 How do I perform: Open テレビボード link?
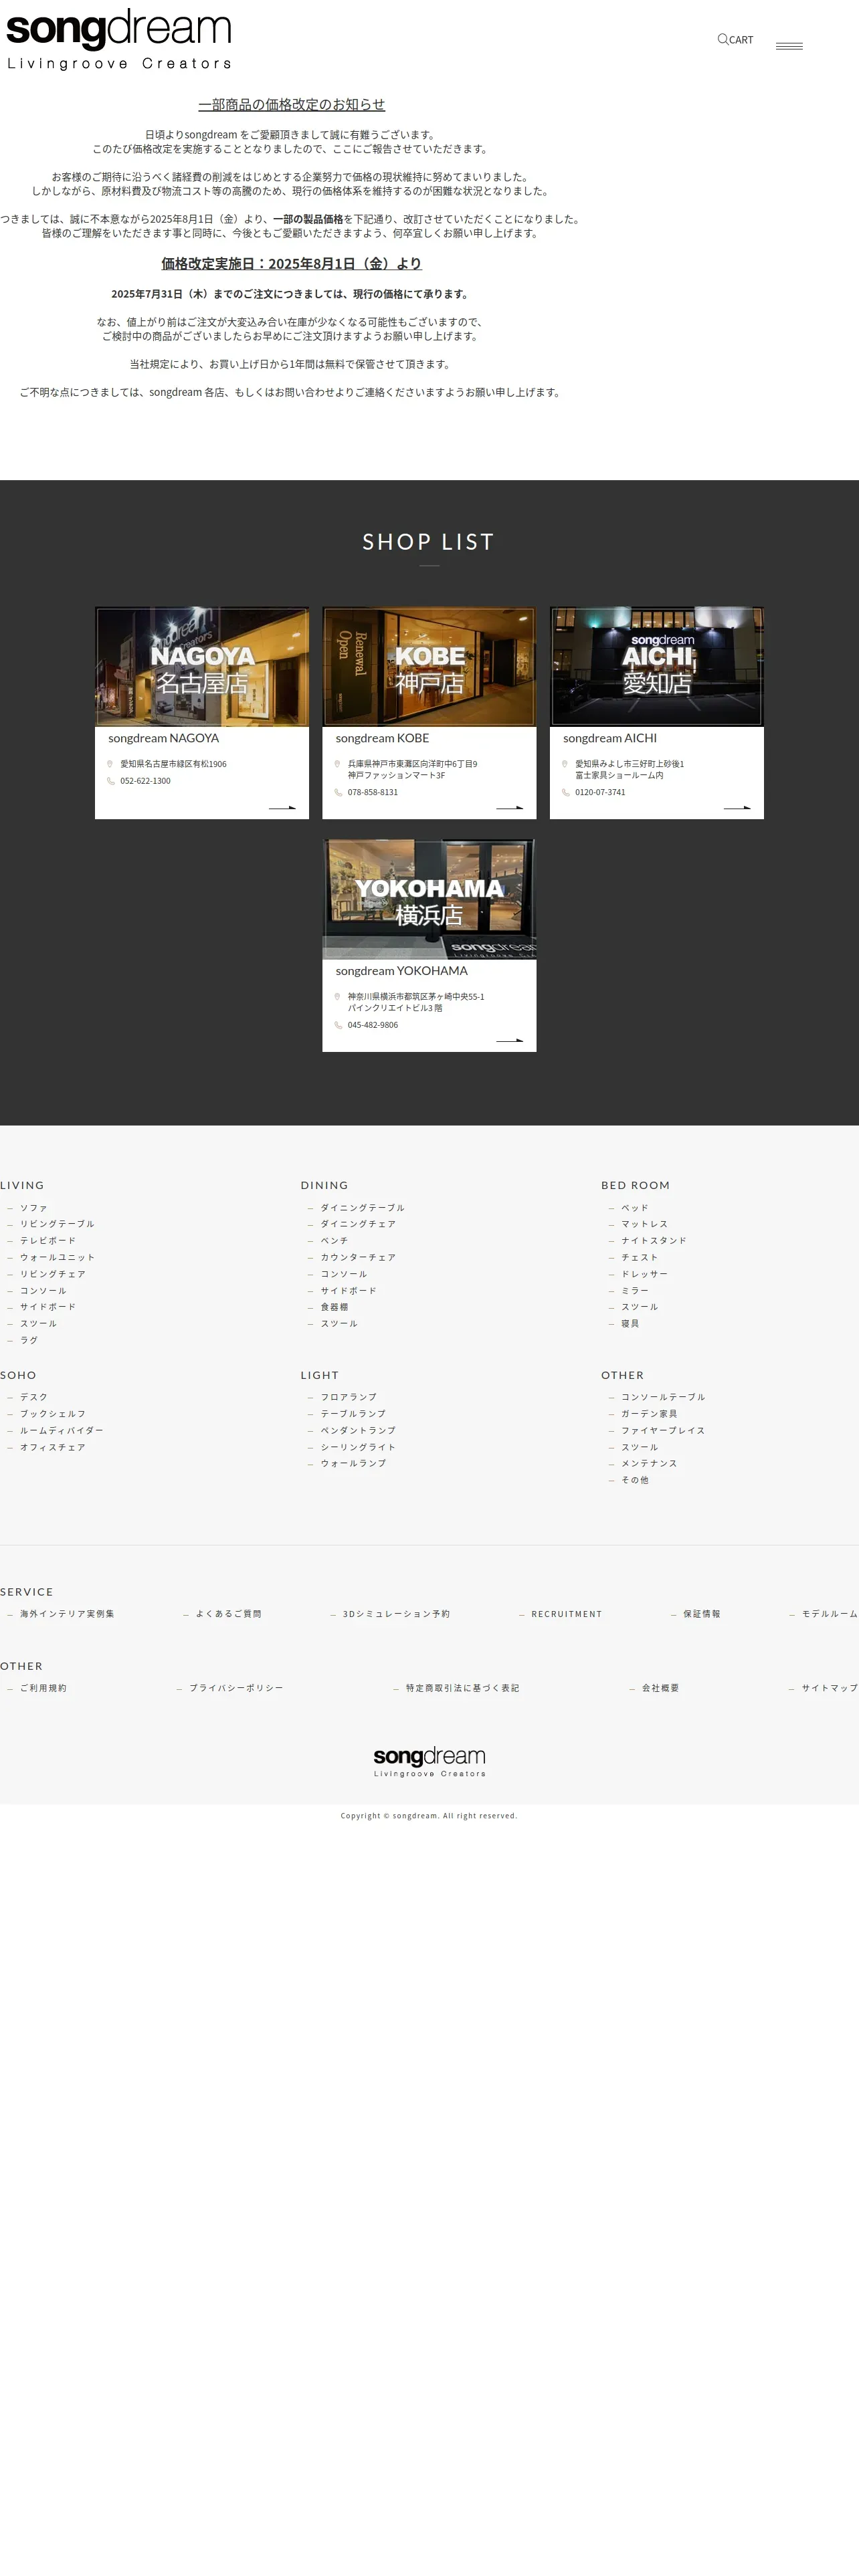click(x=48, y=1240)
